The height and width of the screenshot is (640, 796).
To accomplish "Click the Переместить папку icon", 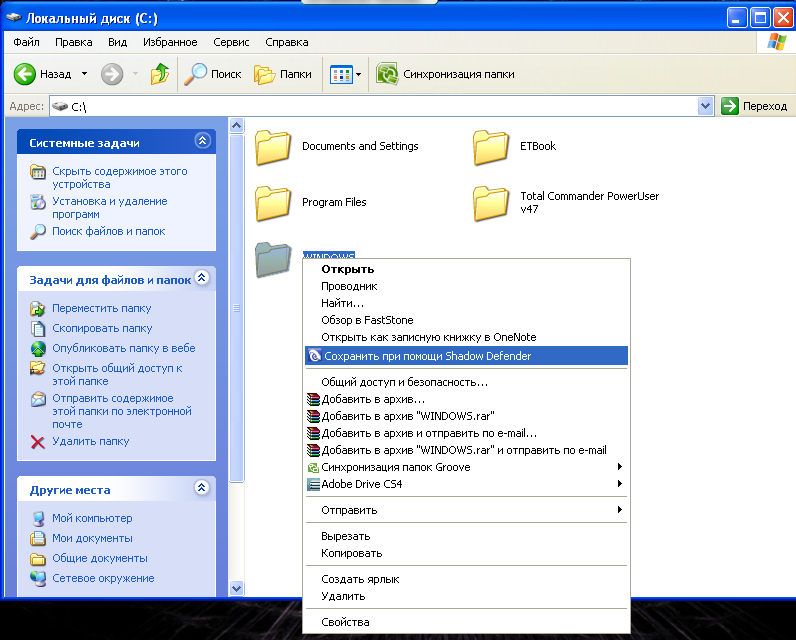I will click(x=38, y=309).
